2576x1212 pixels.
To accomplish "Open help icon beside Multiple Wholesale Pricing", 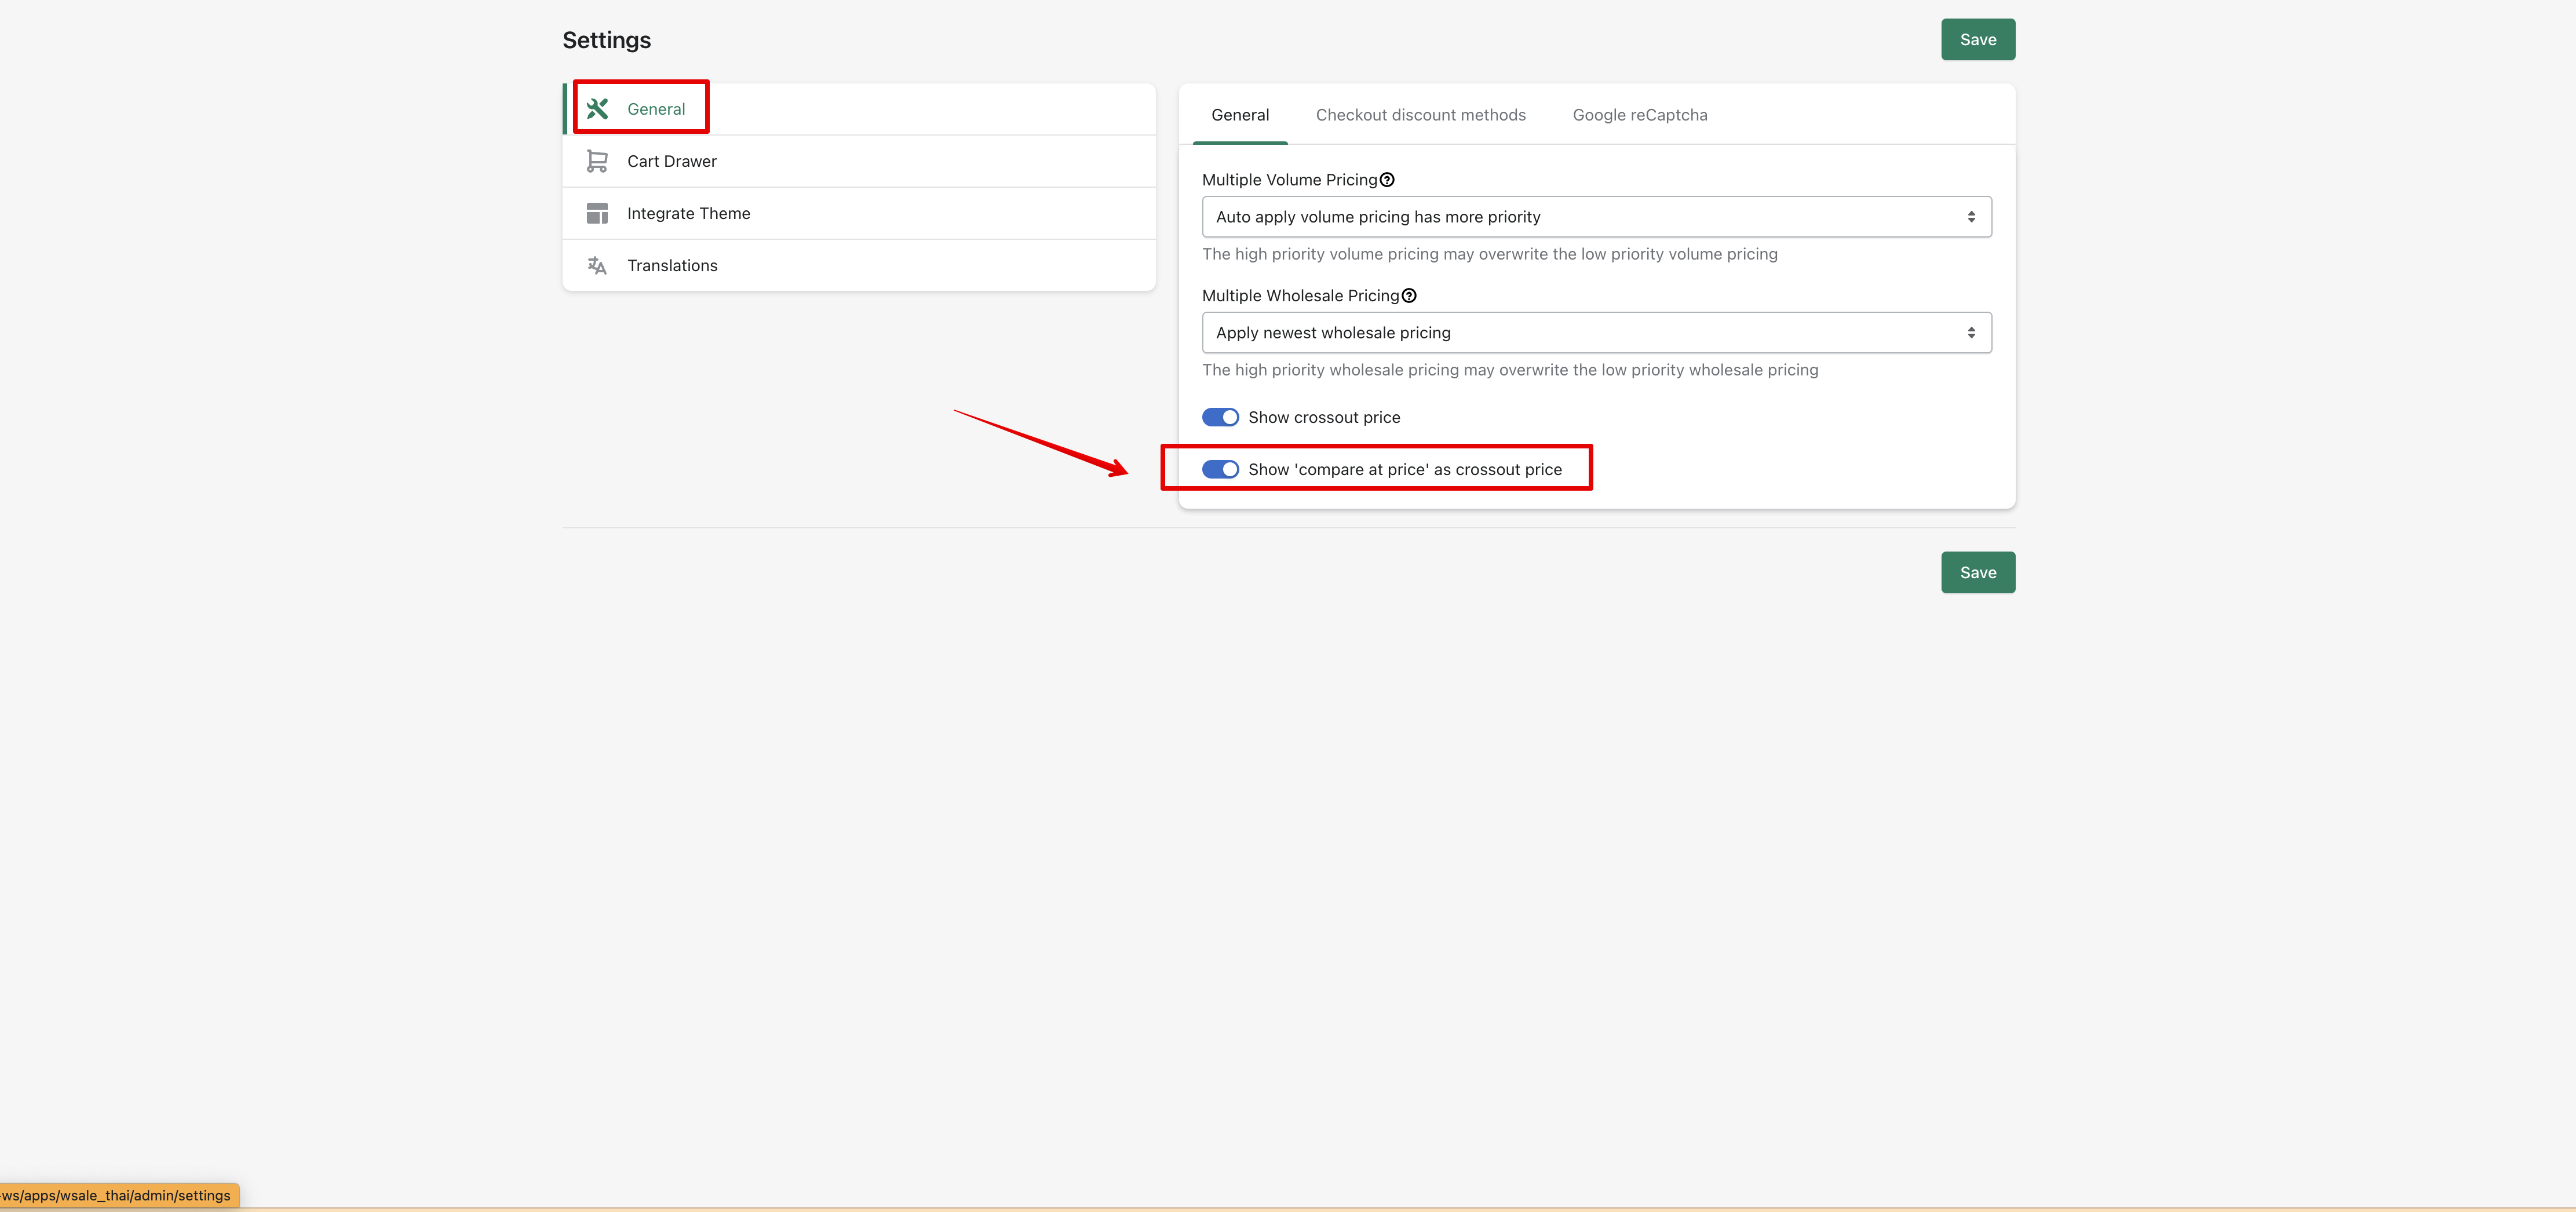I will click(x=1409, y=296).
